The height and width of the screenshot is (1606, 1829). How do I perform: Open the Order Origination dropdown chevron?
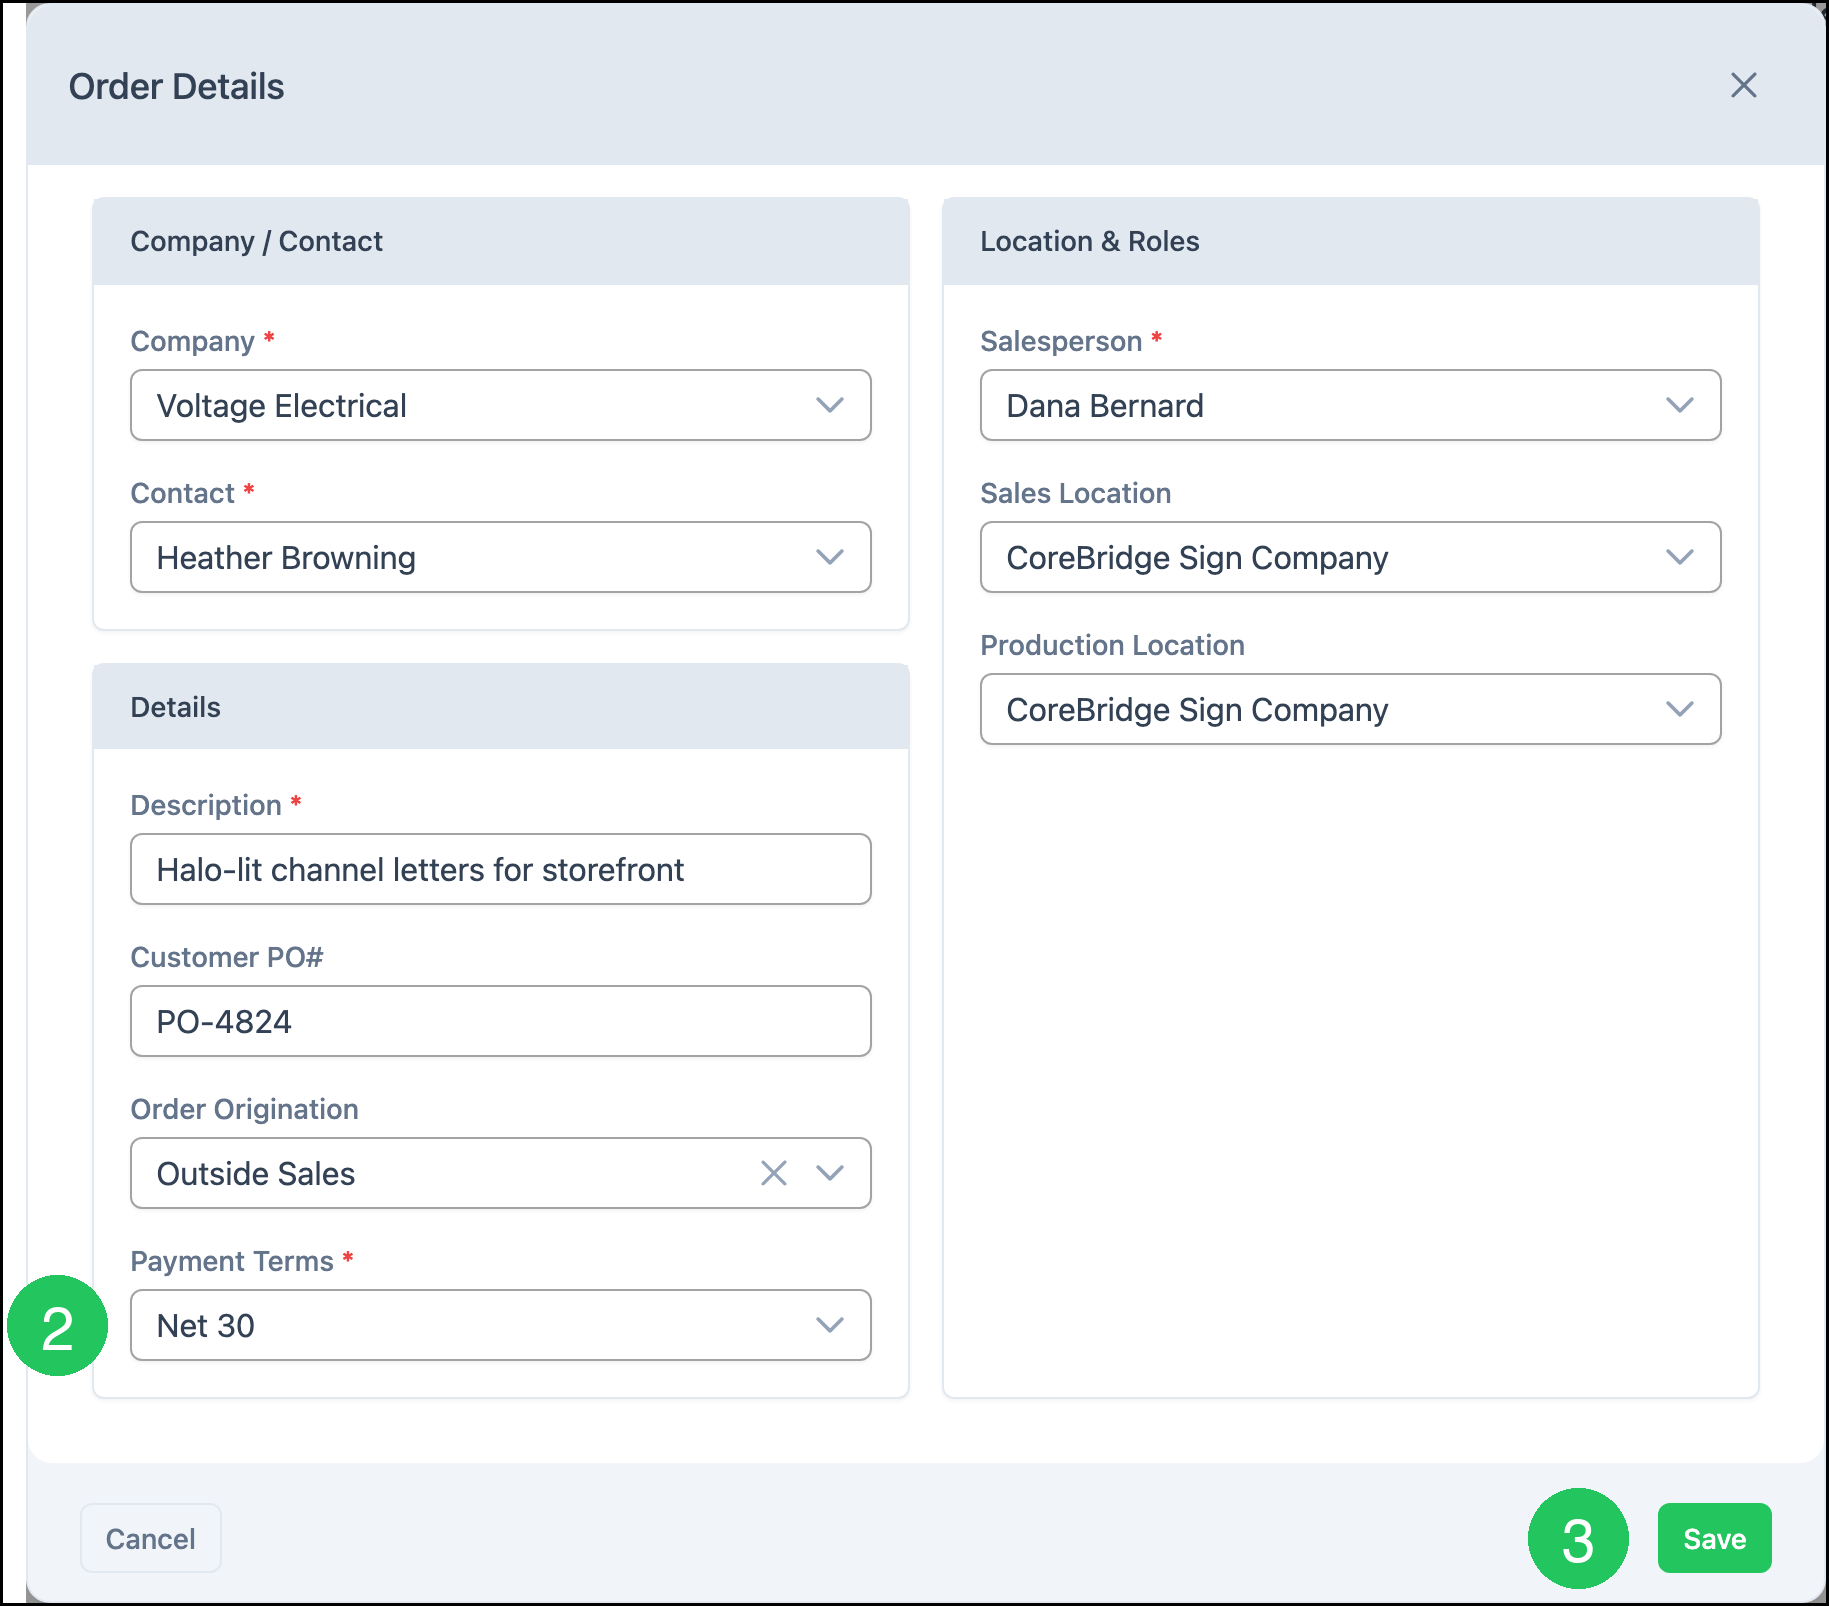(830, 1173)
